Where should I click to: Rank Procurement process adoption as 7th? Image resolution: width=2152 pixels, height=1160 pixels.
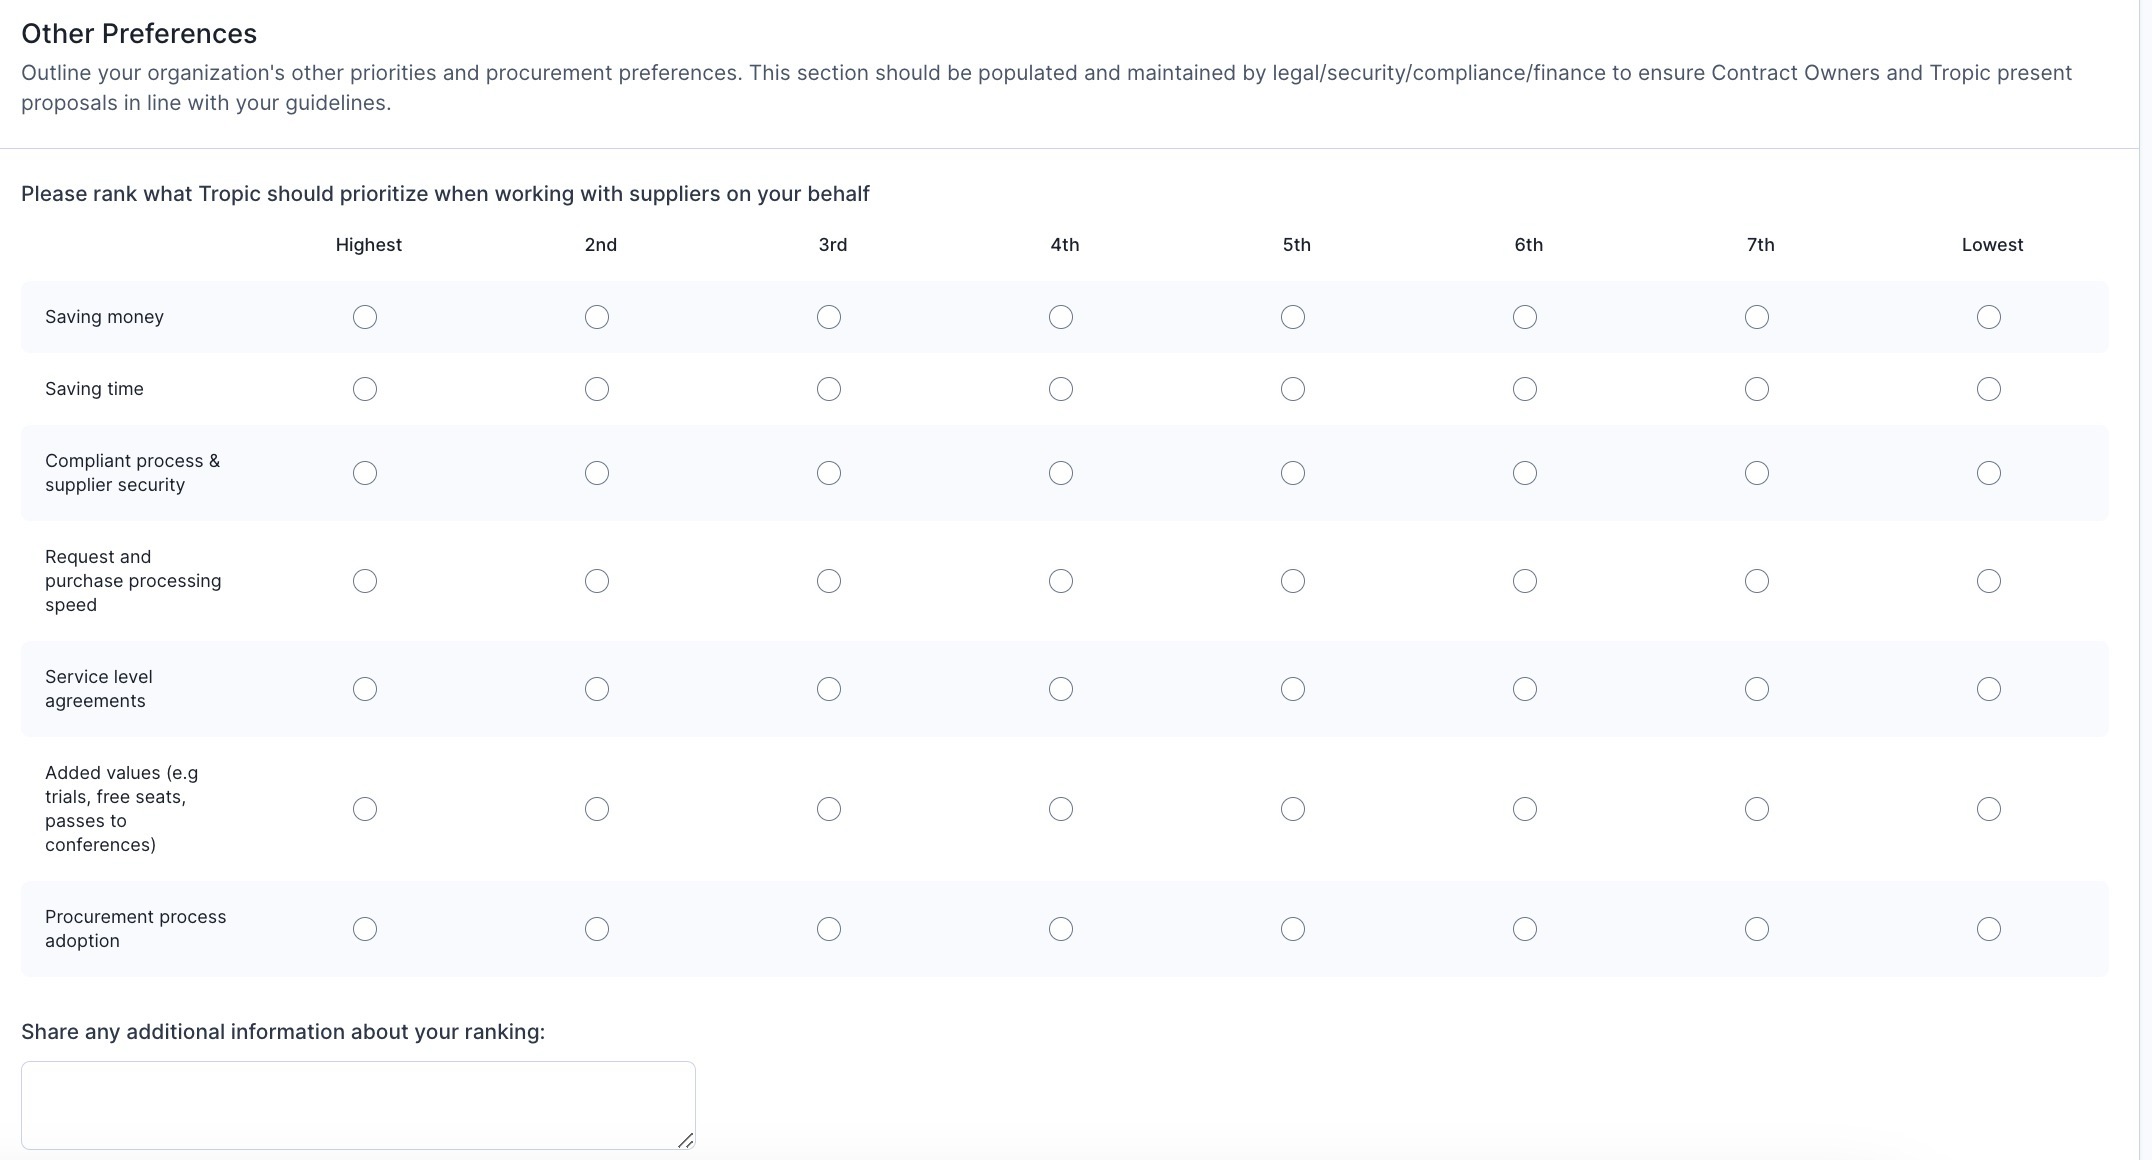click(x=1757, y=929)
